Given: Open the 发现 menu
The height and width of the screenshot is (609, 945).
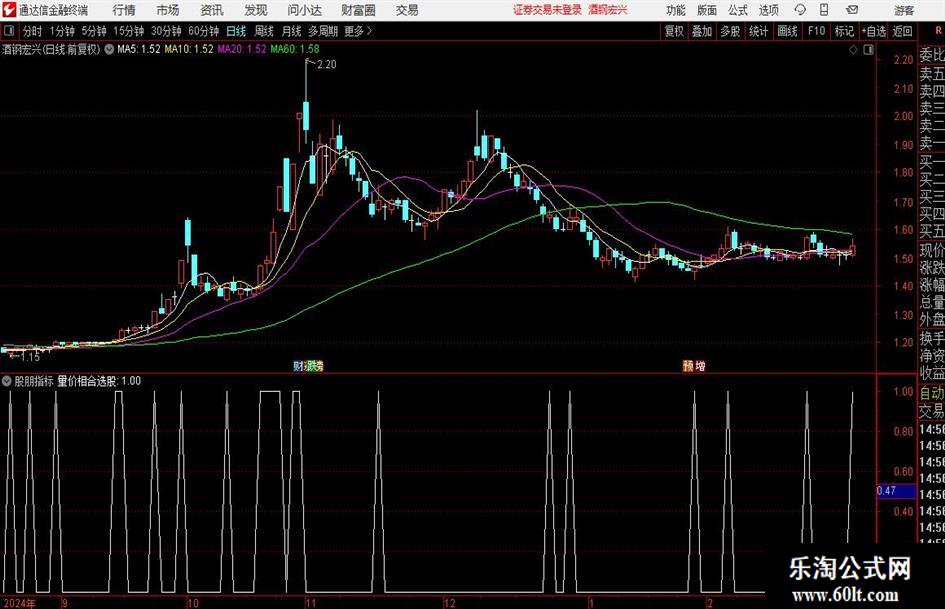Looking at the screenshot, I should tap(256, 10).
